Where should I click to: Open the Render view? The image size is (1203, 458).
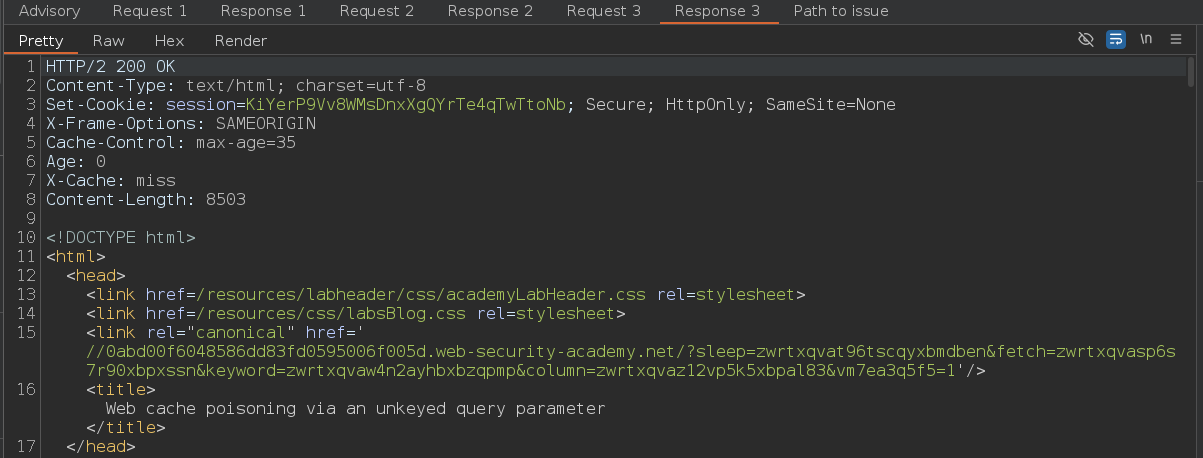(241, 41)
